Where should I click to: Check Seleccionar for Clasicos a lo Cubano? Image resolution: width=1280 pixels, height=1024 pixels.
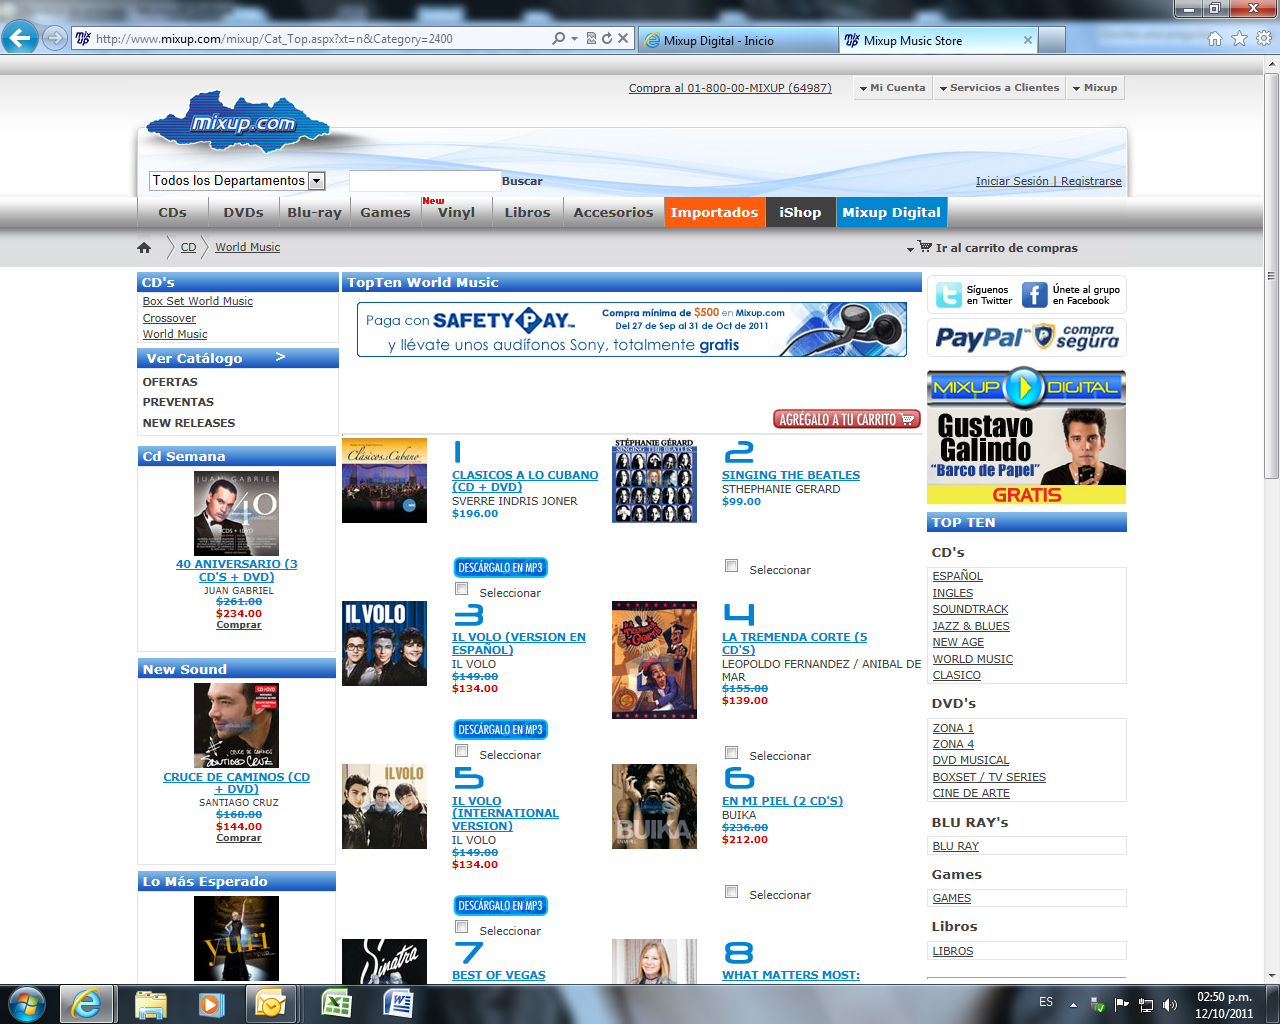461,589
